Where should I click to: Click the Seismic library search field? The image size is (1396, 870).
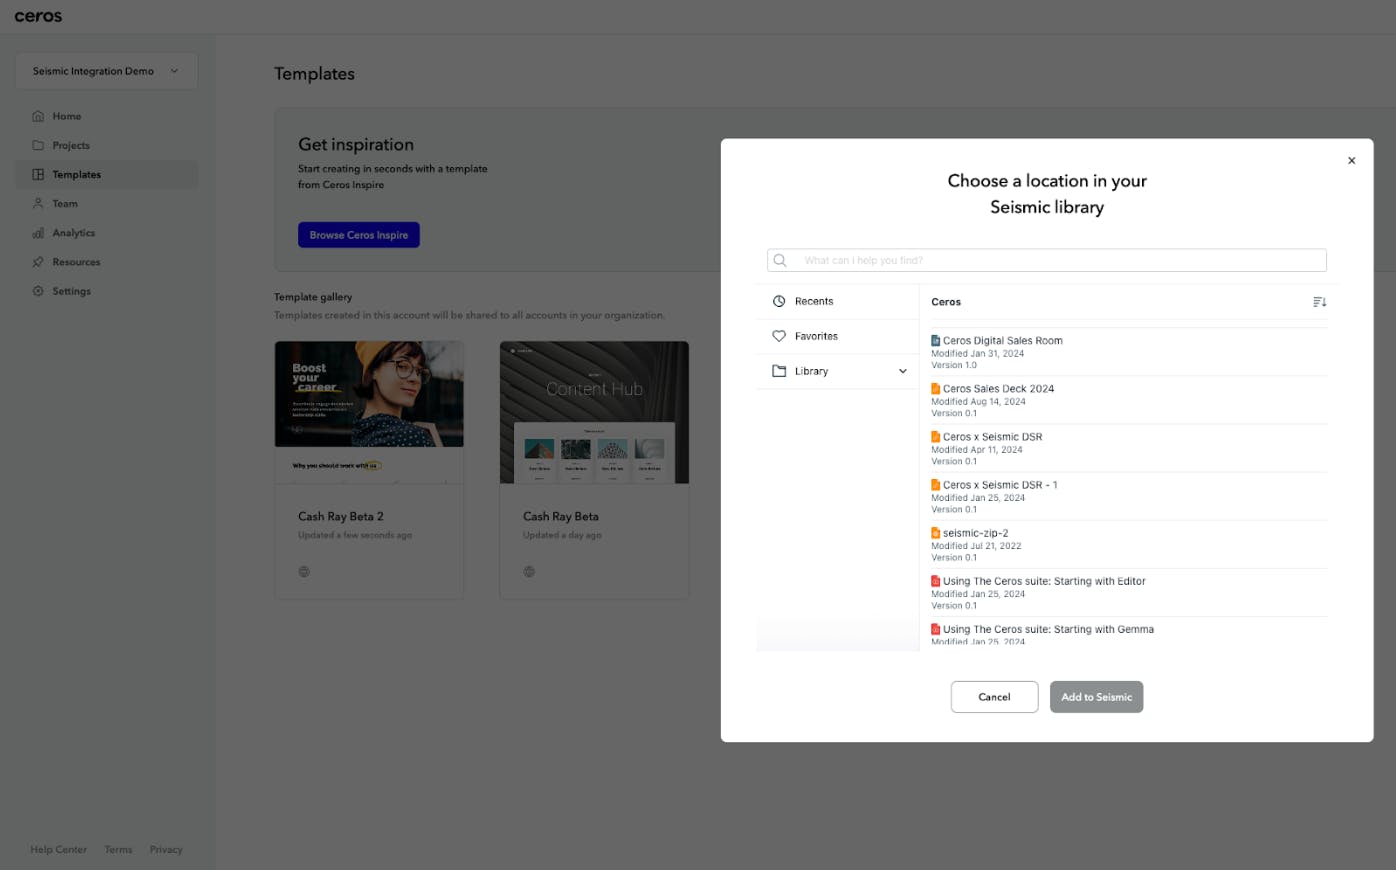(x=1047, y=260)
